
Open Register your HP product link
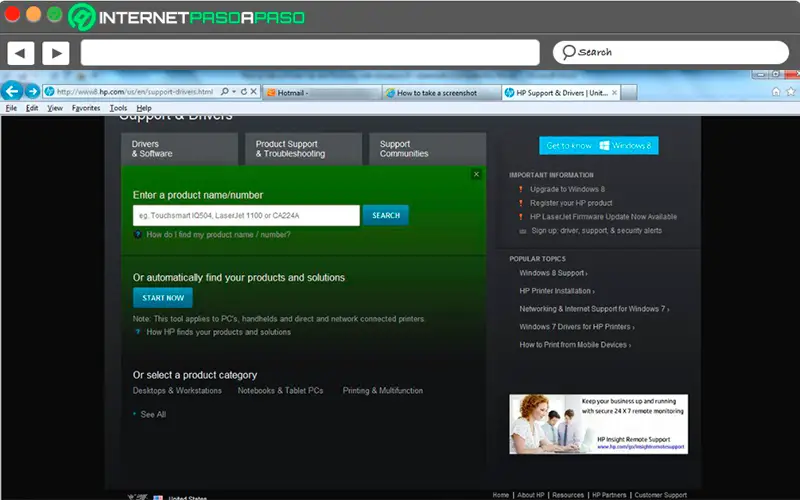pos(571,203)
